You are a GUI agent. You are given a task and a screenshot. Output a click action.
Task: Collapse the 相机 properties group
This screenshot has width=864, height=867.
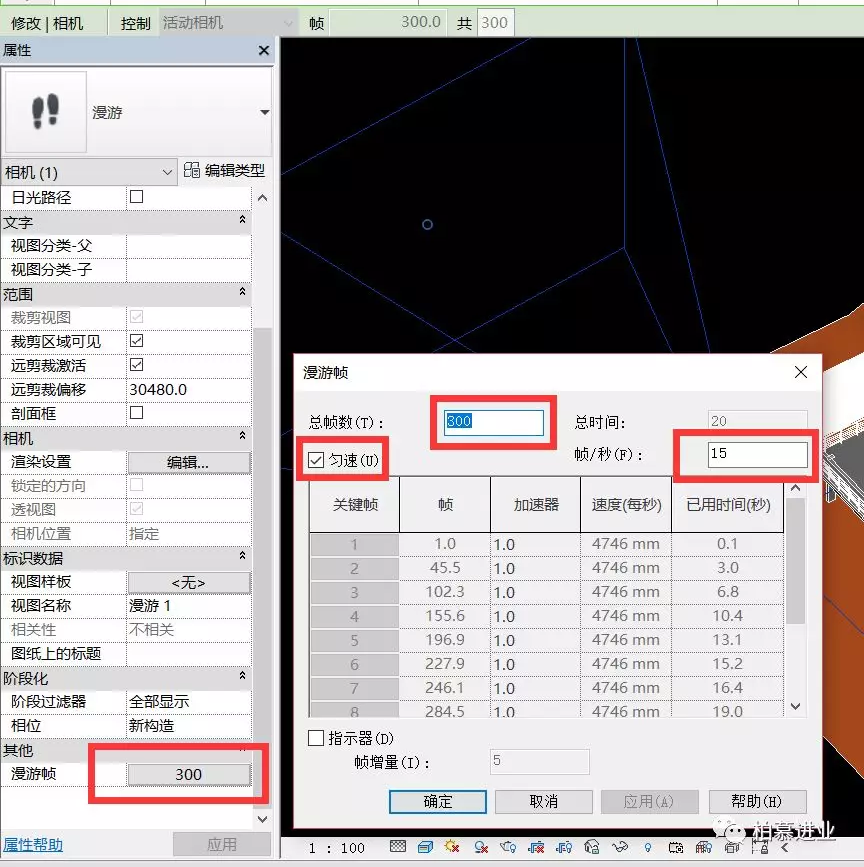click(242, 436)
